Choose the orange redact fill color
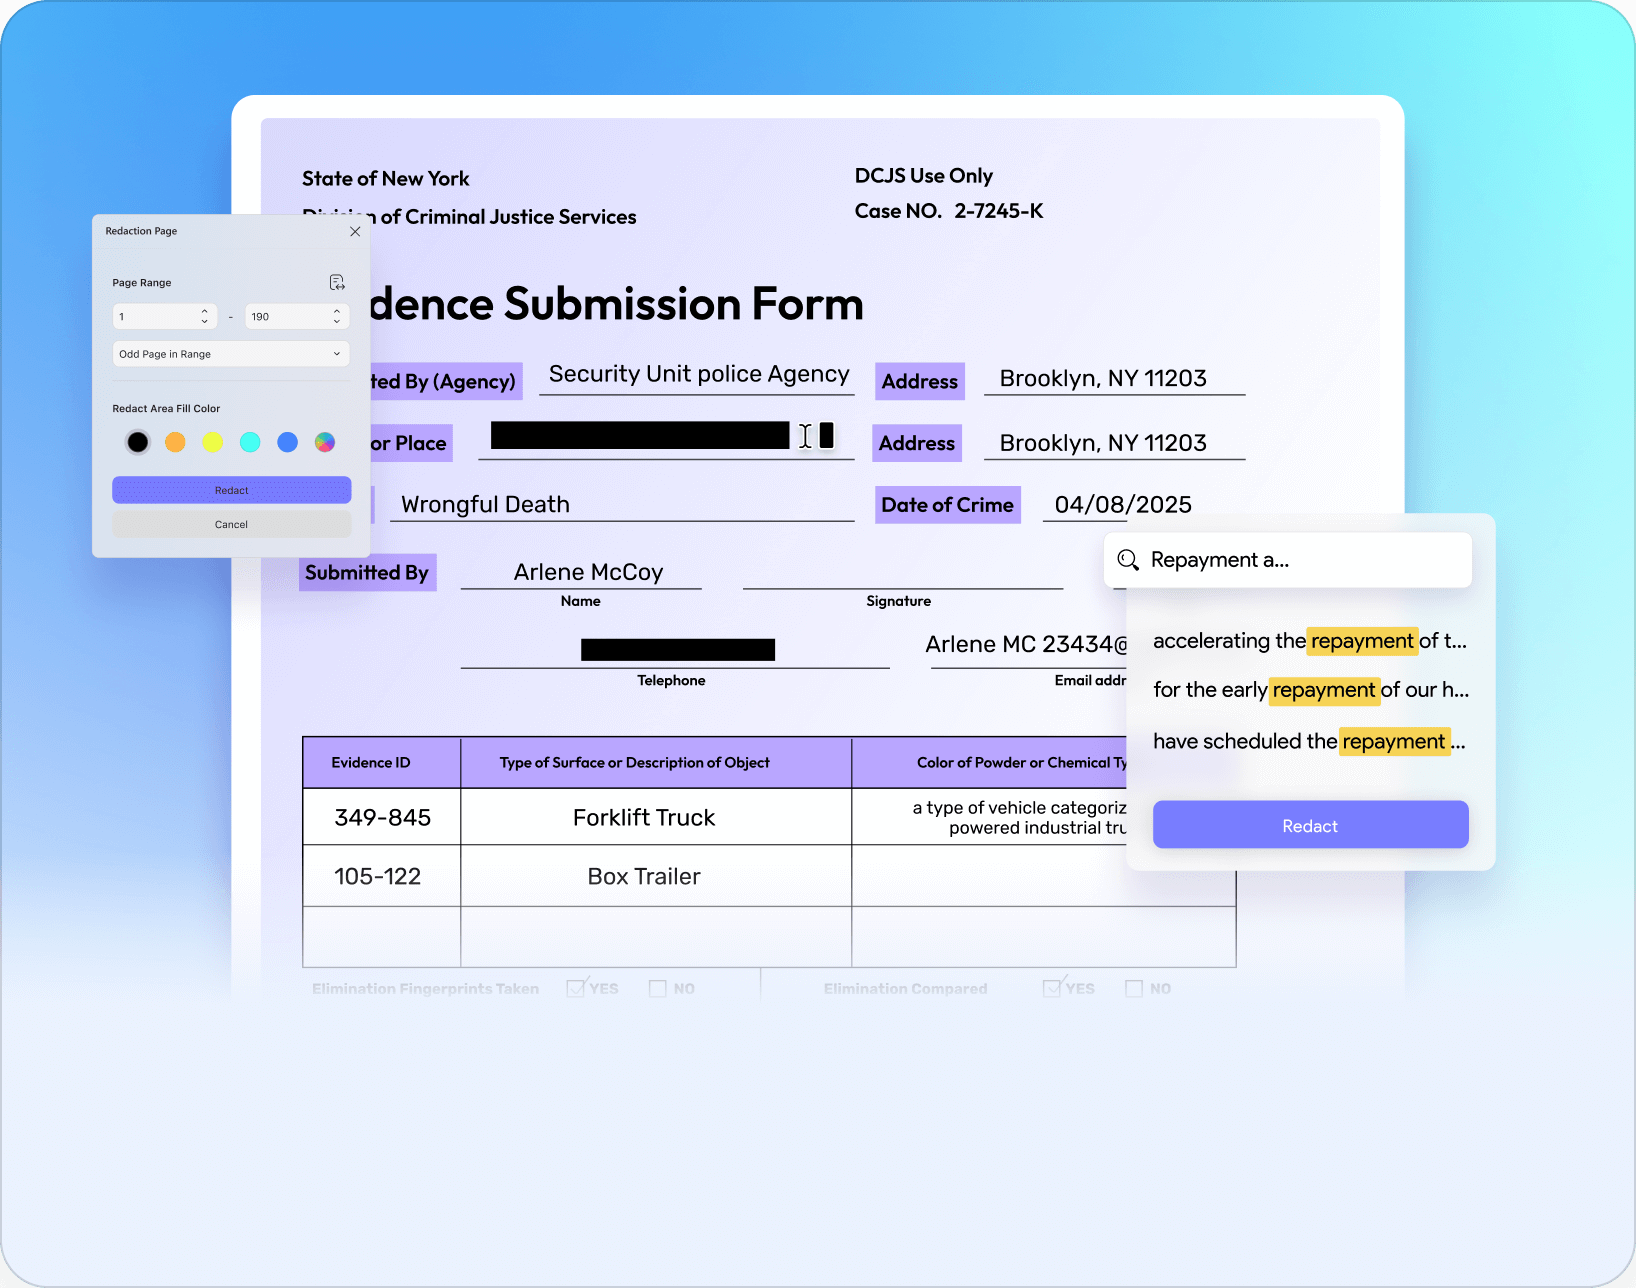 [x=175, y=442]
